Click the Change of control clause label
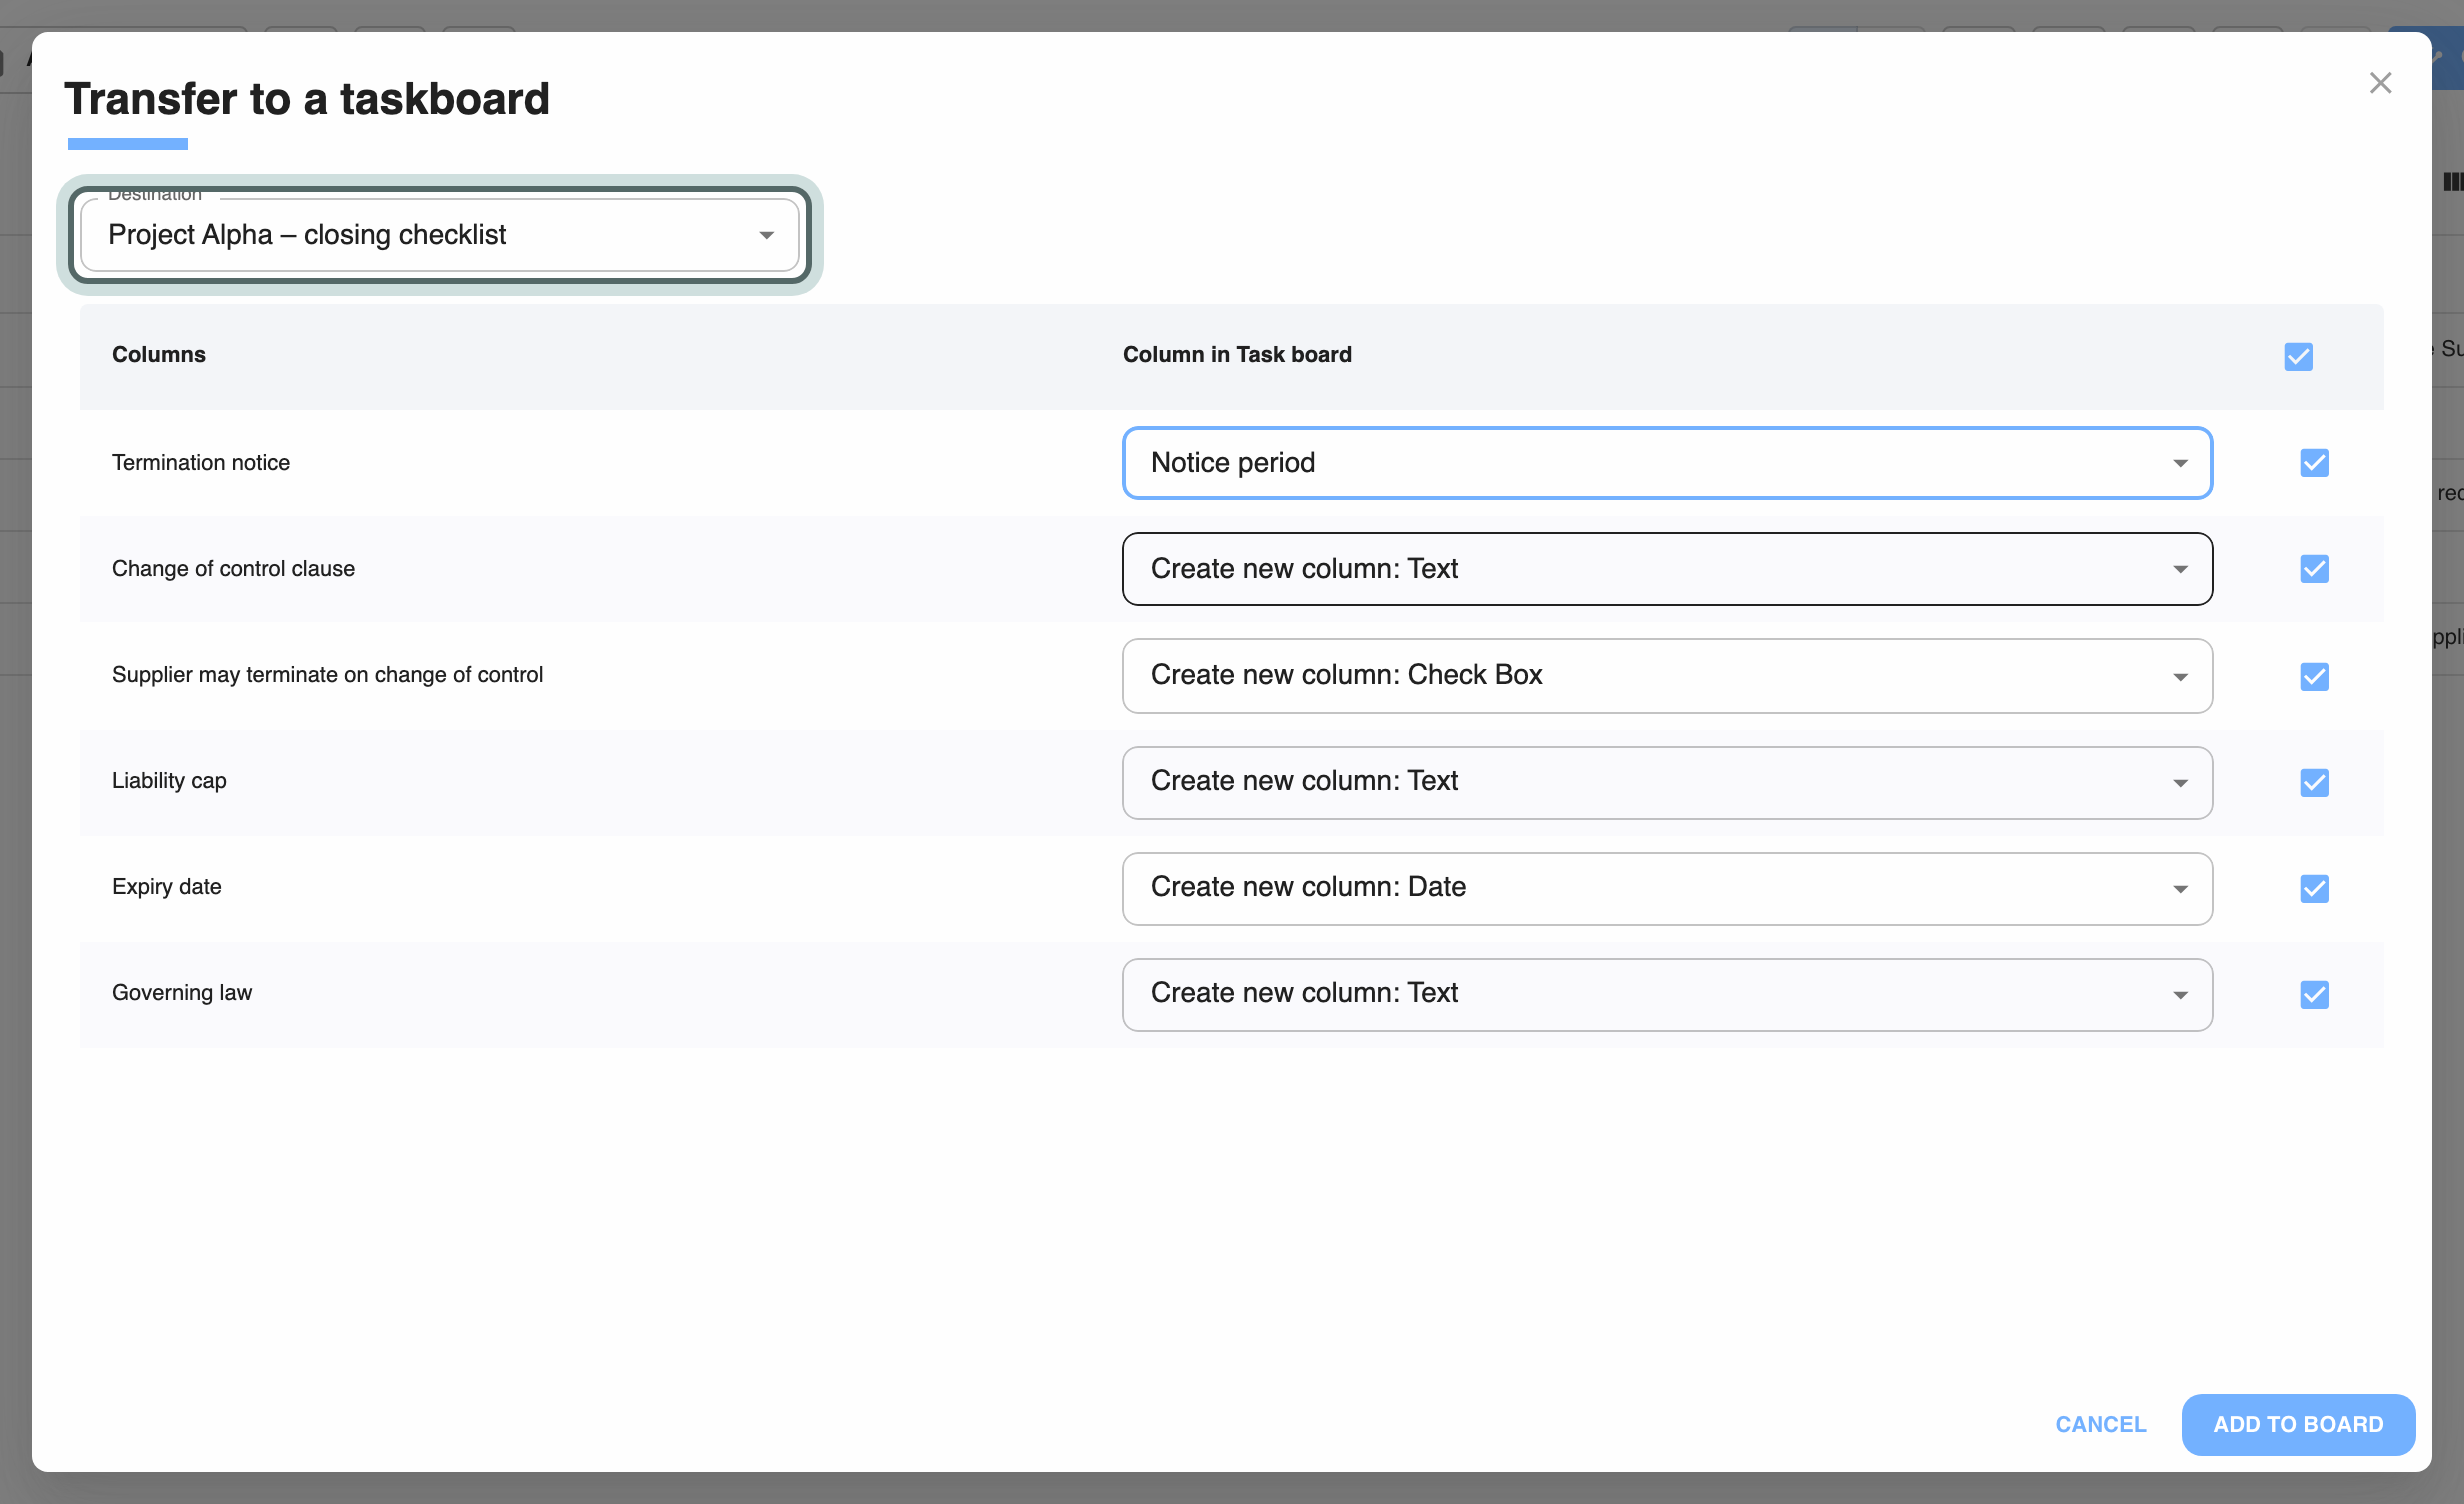The height and width of the screenshot is (1504, 2464). 233,568
